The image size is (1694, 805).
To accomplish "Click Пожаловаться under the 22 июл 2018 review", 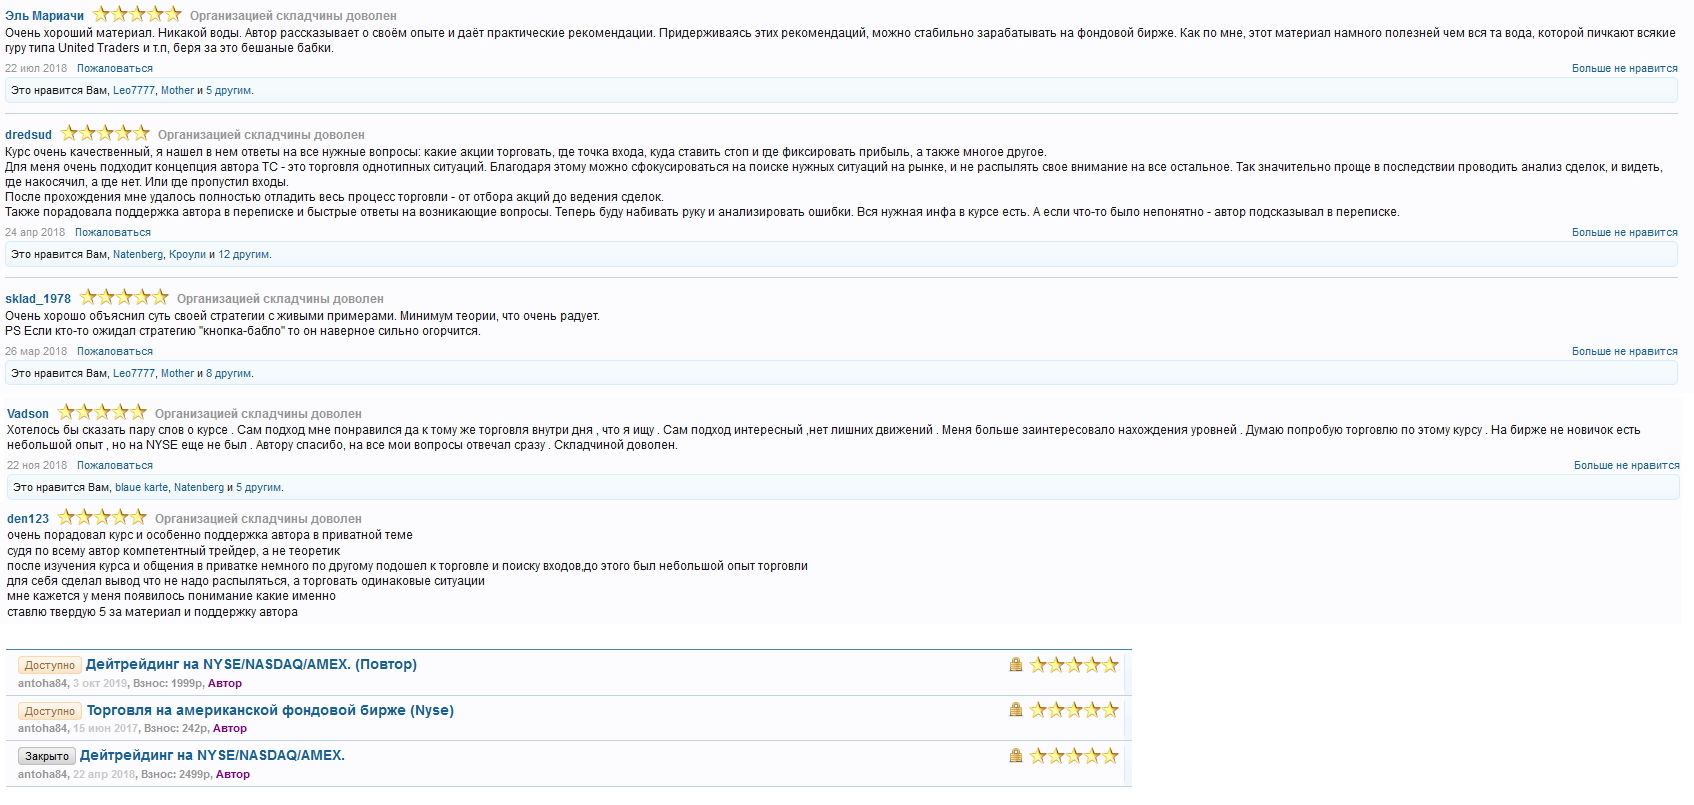I will pyautogui.click(x=115, y=69).
